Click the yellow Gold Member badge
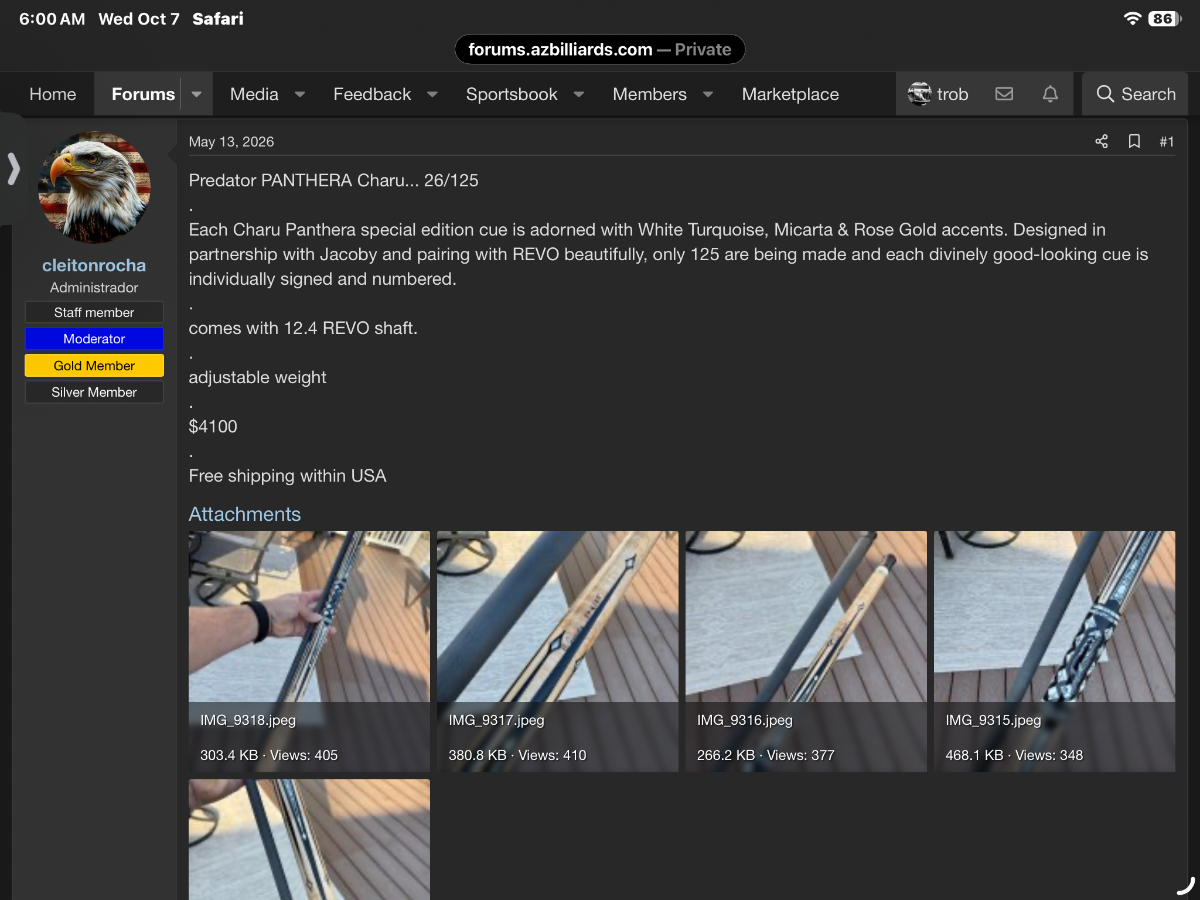 click(x=94, y=366)
